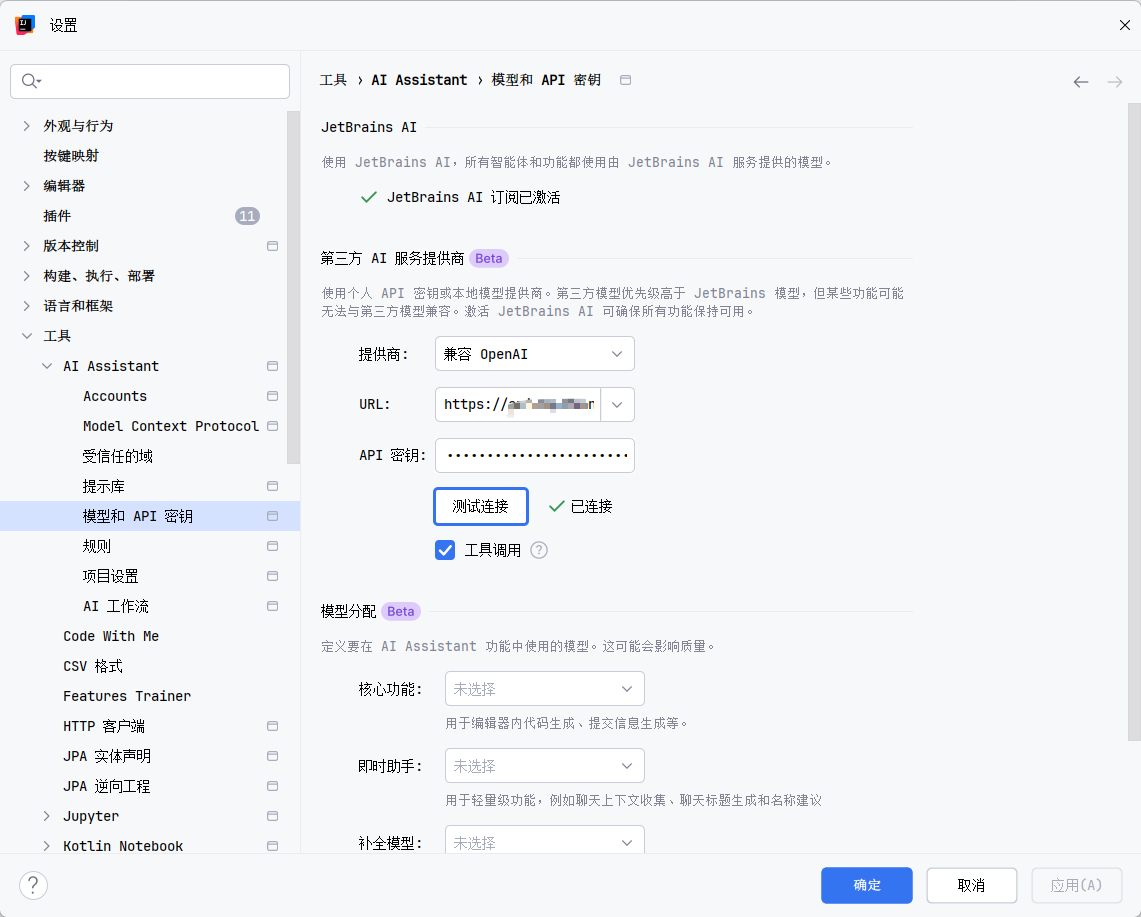This screenshot has width=1141, height=917.
Task: Click the 测试连接 button
Action: (480, 506)
